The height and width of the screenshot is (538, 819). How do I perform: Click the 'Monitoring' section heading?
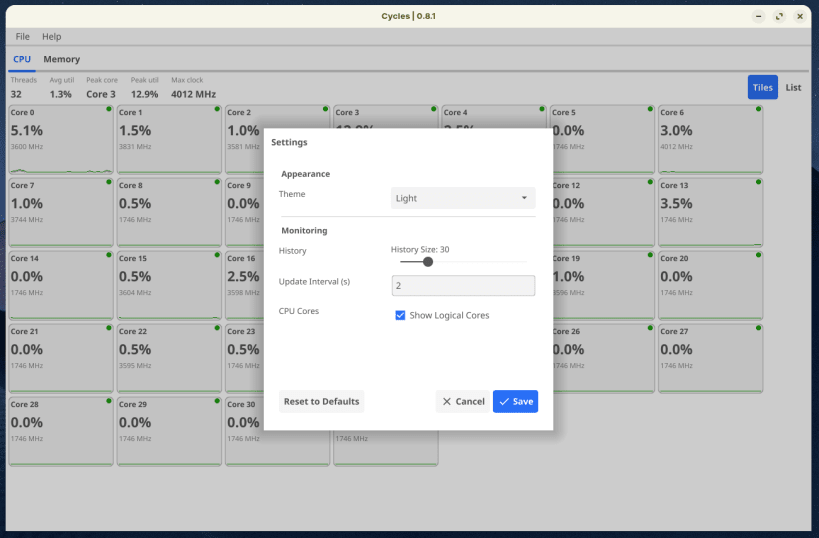pyautogui.click(x=304, y=230)
